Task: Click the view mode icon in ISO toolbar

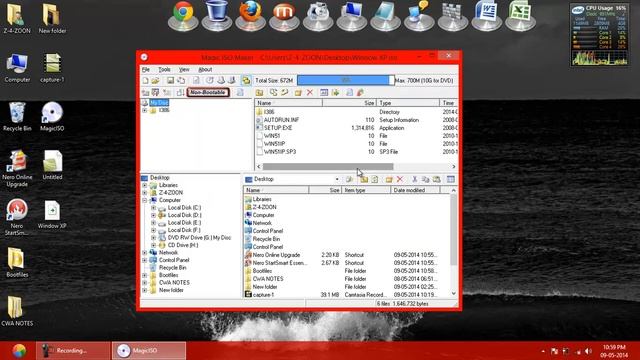Action: 324,93
